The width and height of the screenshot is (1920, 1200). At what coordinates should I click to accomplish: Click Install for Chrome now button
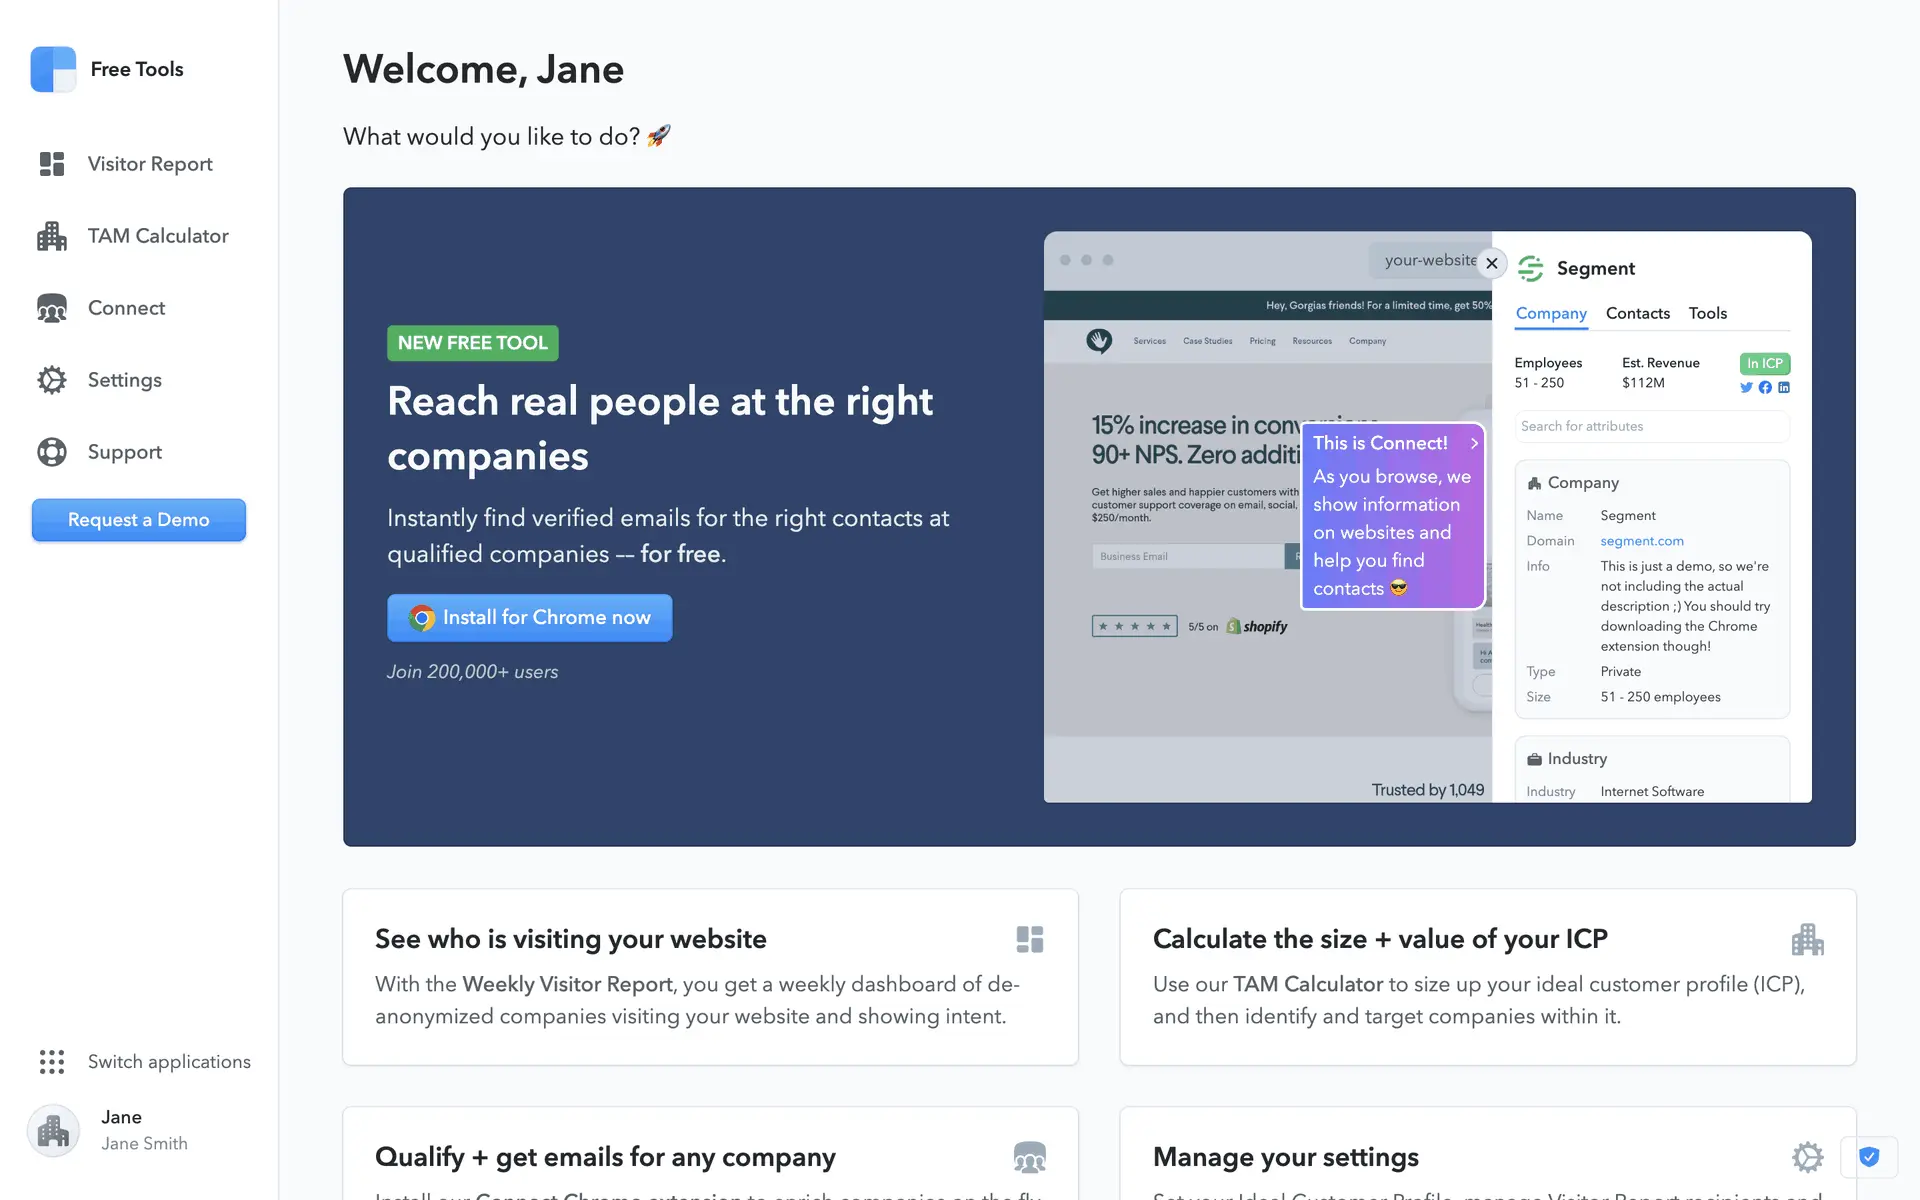click(x=529, y=618)
